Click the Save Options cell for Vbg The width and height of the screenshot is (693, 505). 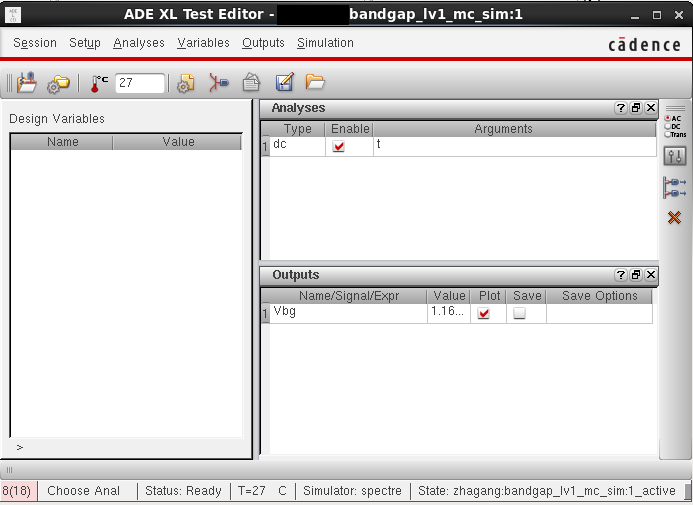click(599, 313)
